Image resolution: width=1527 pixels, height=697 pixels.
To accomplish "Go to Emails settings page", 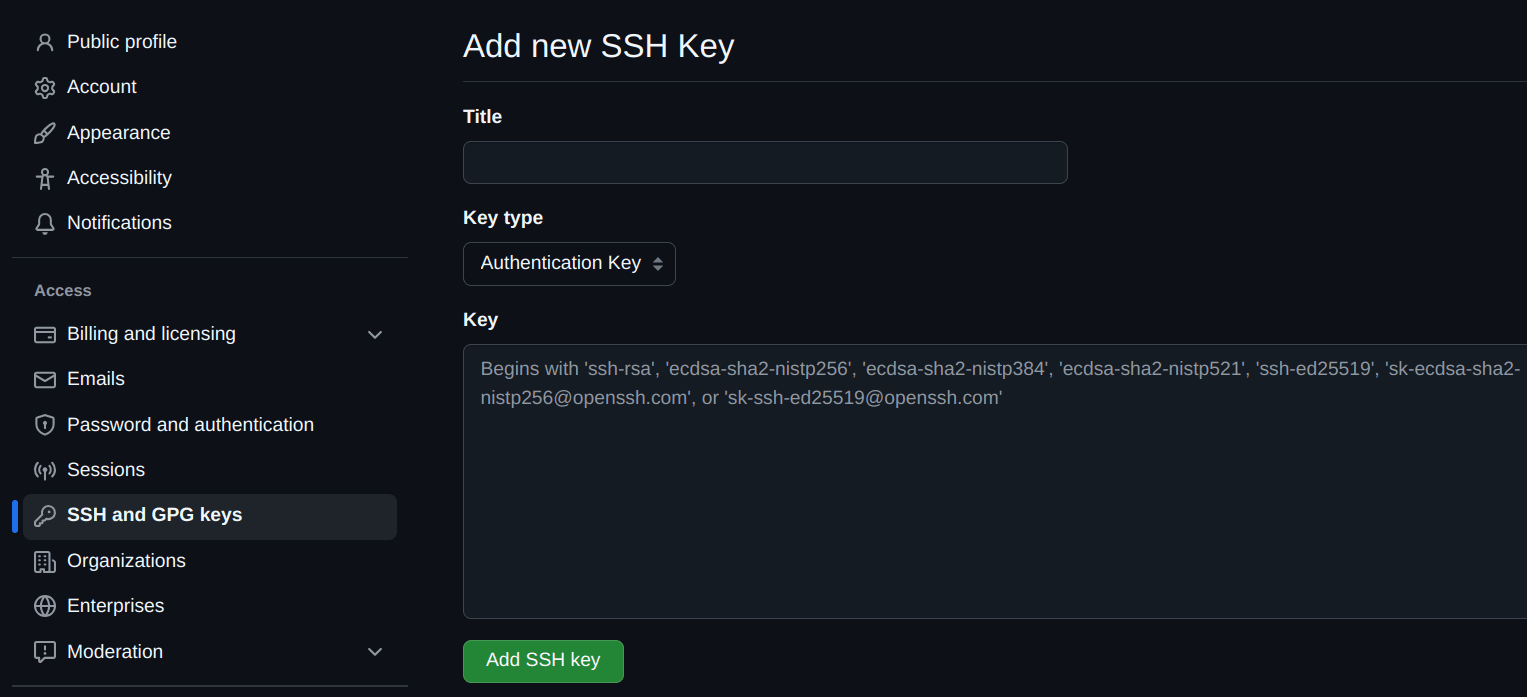I will [x=96, y=379].
